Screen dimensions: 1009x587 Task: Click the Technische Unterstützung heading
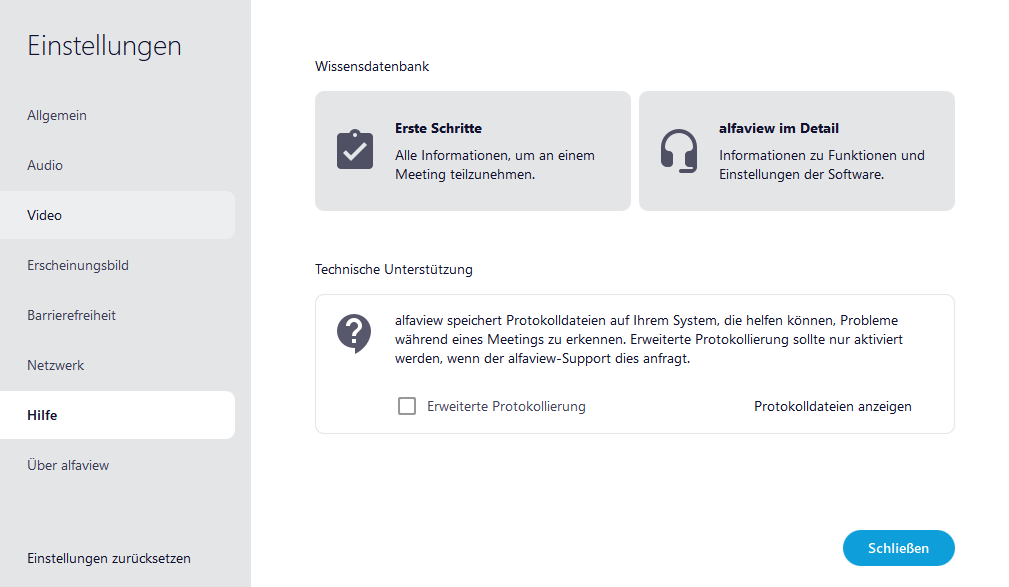(x=384, y=269)
